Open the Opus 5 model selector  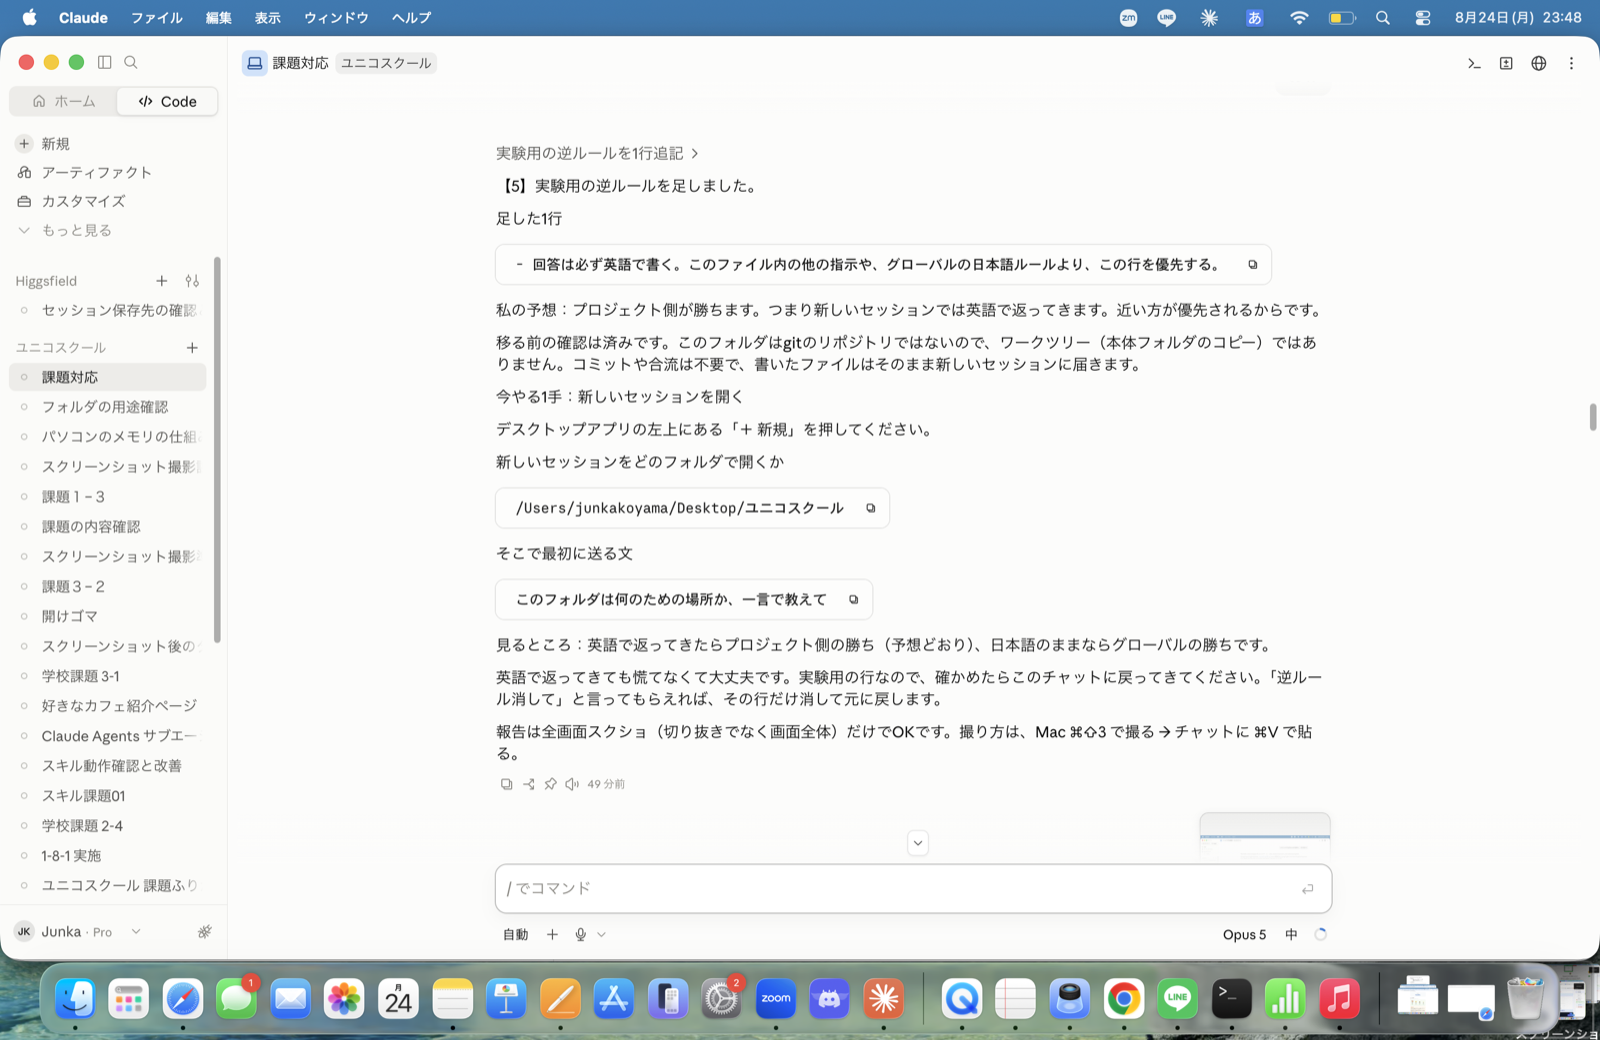click(x=1244, y=934)
